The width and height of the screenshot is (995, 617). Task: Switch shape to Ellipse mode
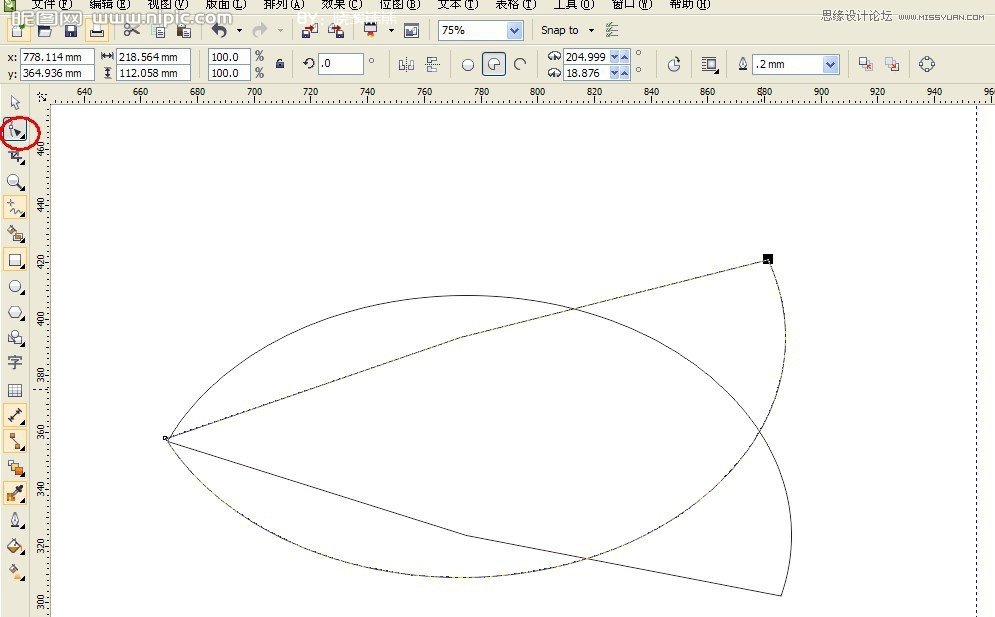(467, 65)
